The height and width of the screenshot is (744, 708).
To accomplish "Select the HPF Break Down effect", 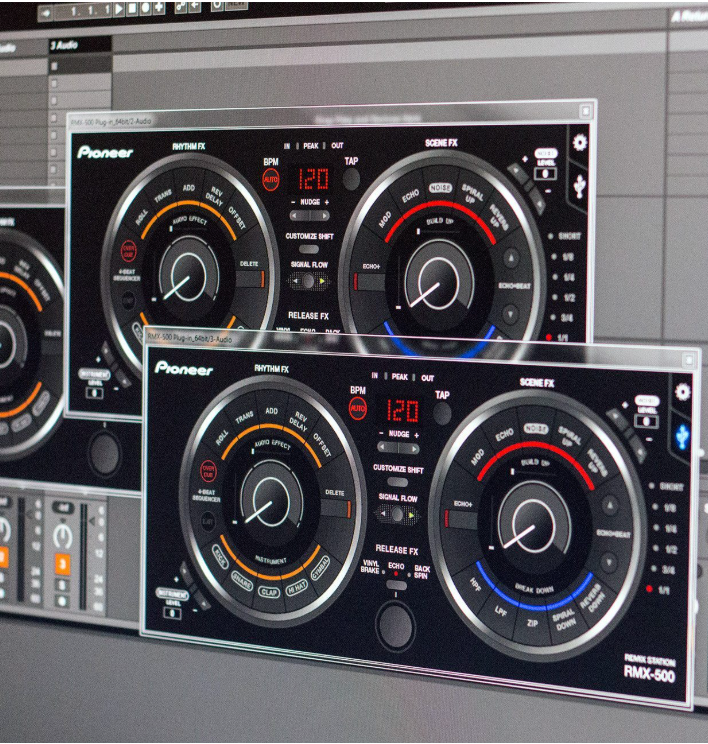I will tap(474, 582).
